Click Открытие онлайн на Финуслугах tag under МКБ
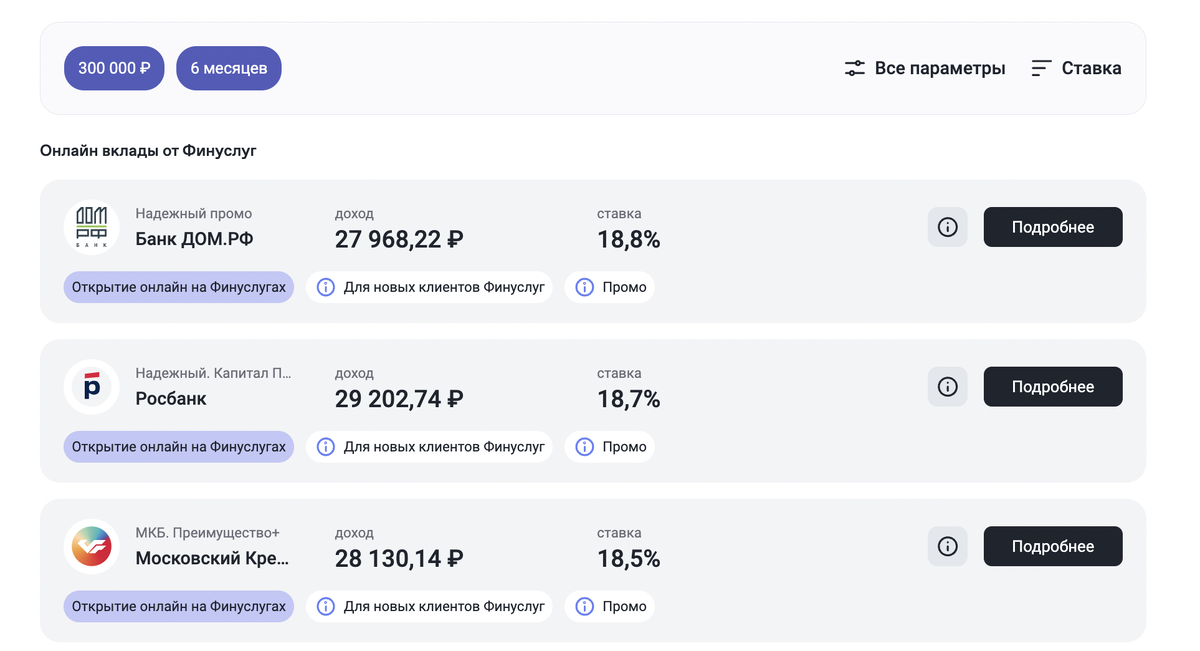Image resolution: width=1200 pixels, height=651 pixels. tap(179, 606)
